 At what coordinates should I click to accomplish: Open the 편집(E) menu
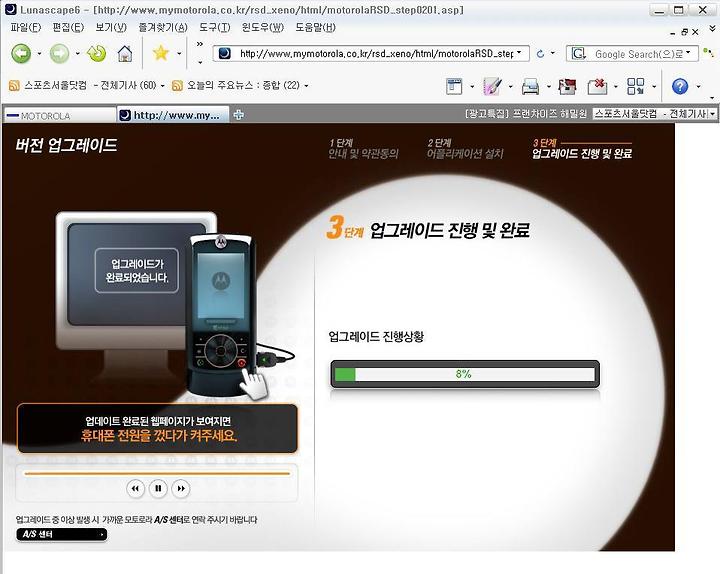[x=68, y=28]
